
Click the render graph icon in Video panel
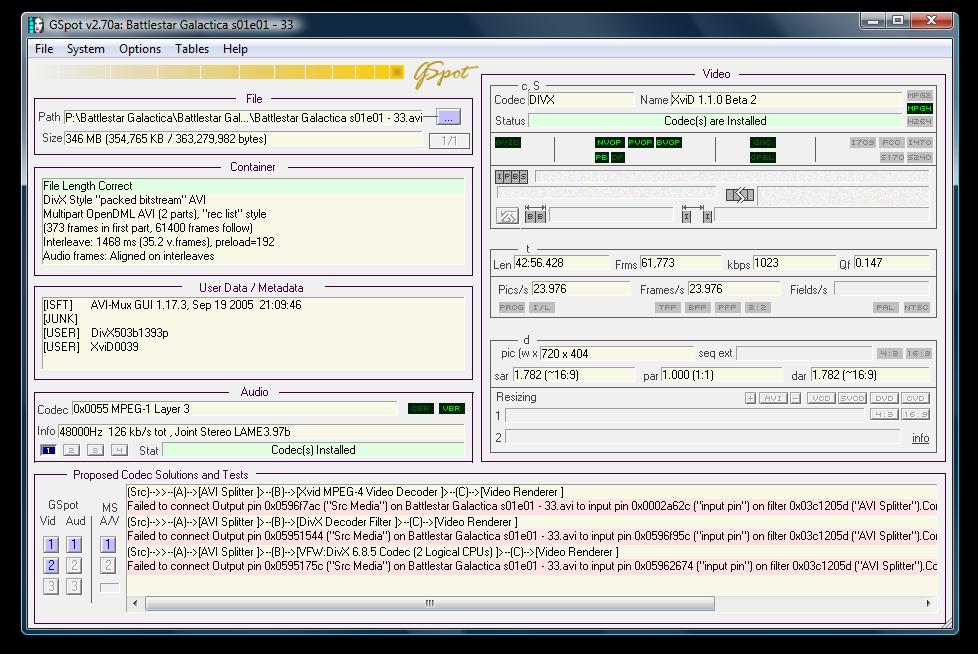[x=507, y=215]
